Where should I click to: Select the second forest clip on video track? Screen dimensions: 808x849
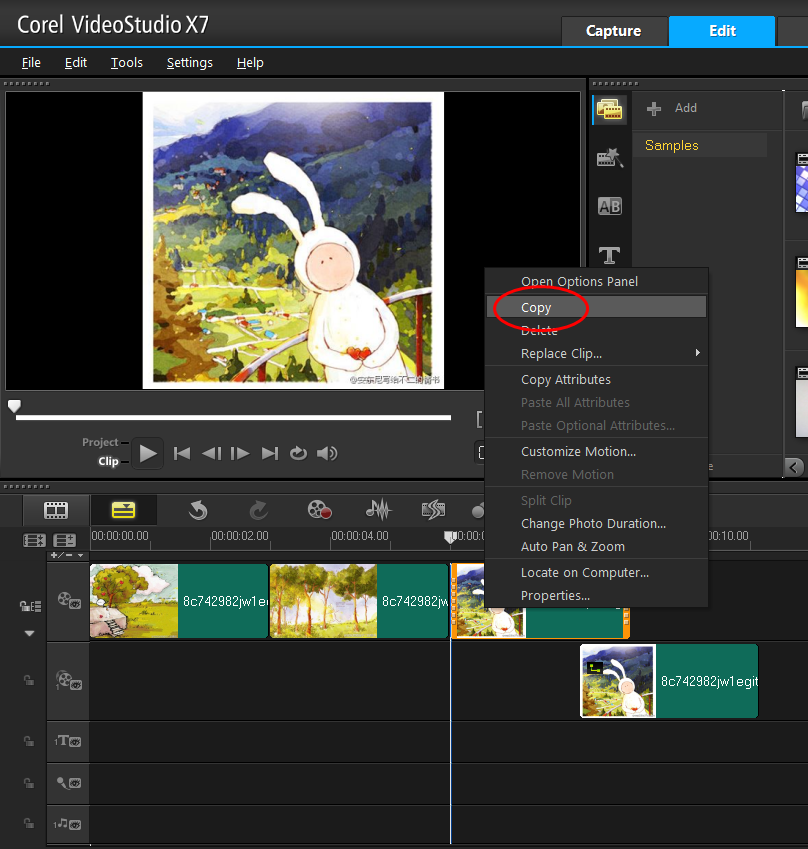click(x=359, y=600)
